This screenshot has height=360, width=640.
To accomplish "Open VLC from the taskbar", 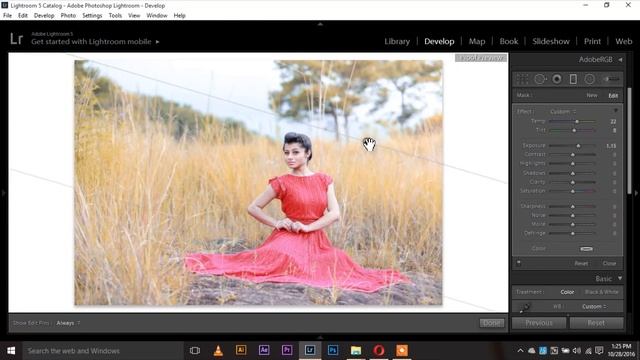I will (x=218, y=350).
